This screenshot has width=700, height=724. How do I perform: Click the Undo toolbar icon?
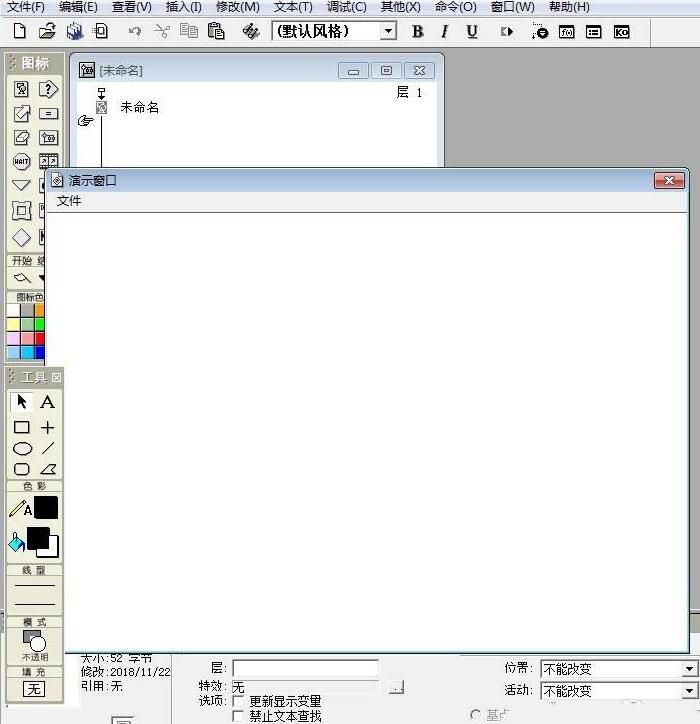pos(134,31)
